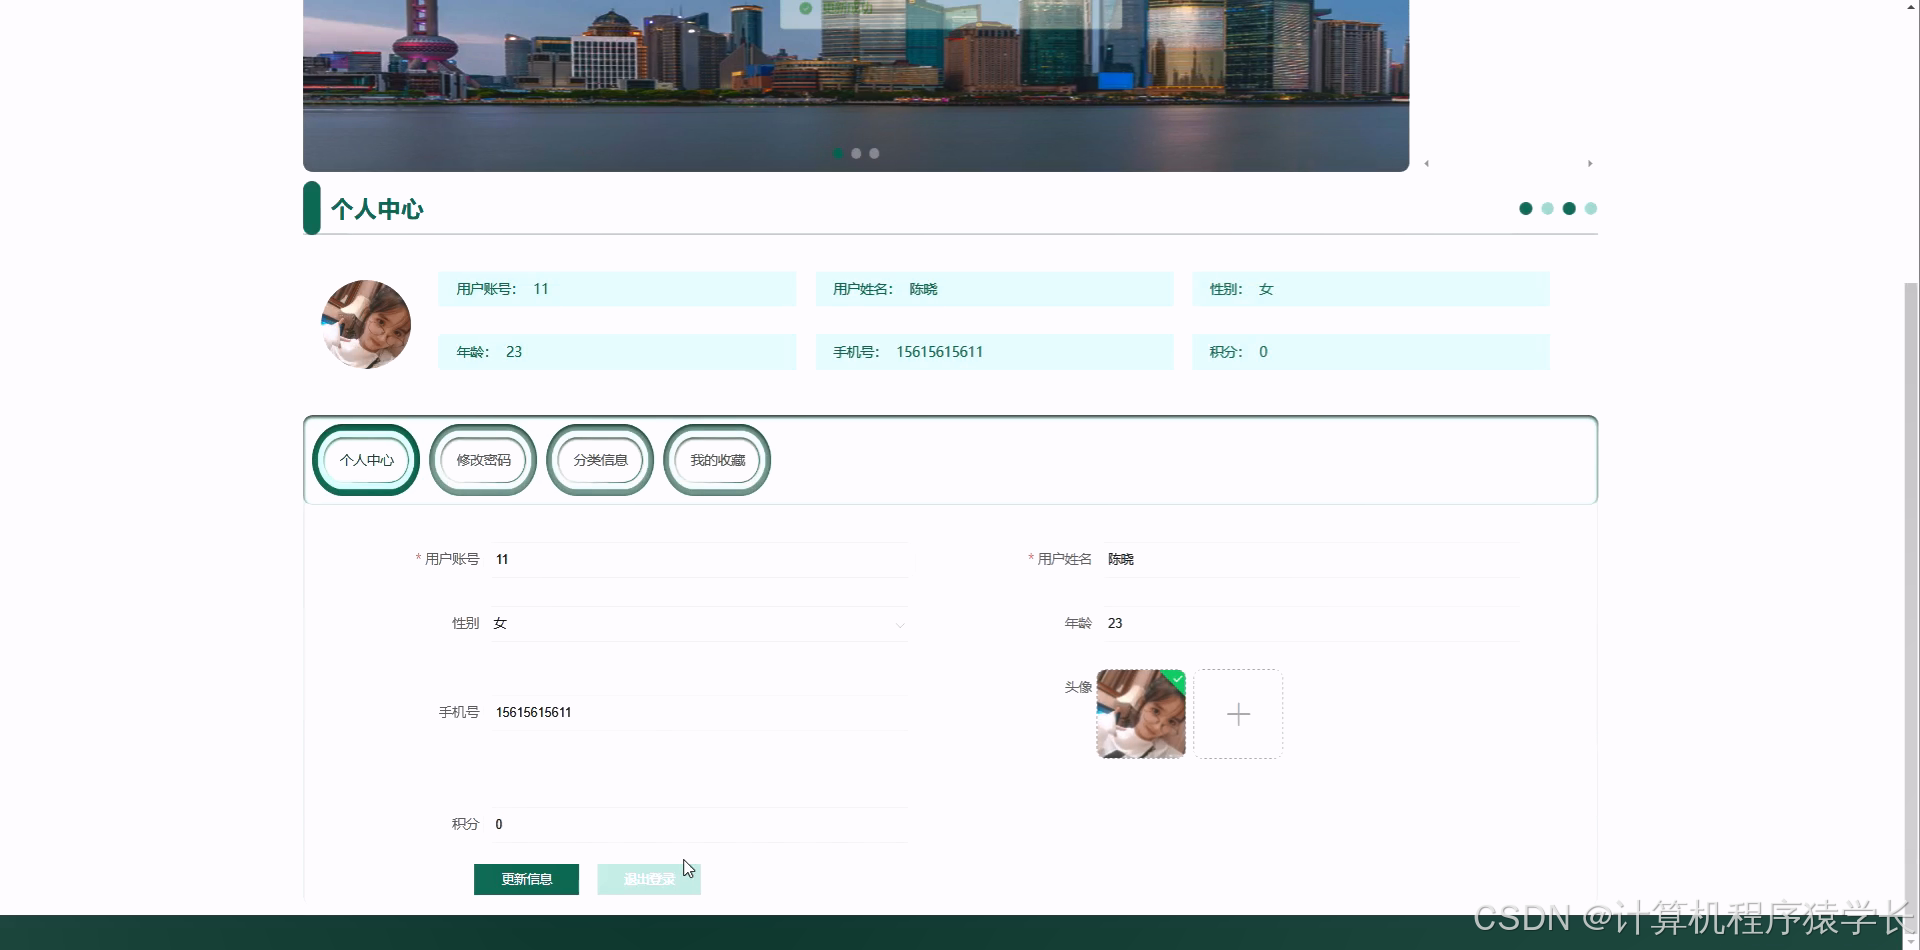Focus the 积分 input field
Screen dimensions: 1920x950
(x=699, y=824)
